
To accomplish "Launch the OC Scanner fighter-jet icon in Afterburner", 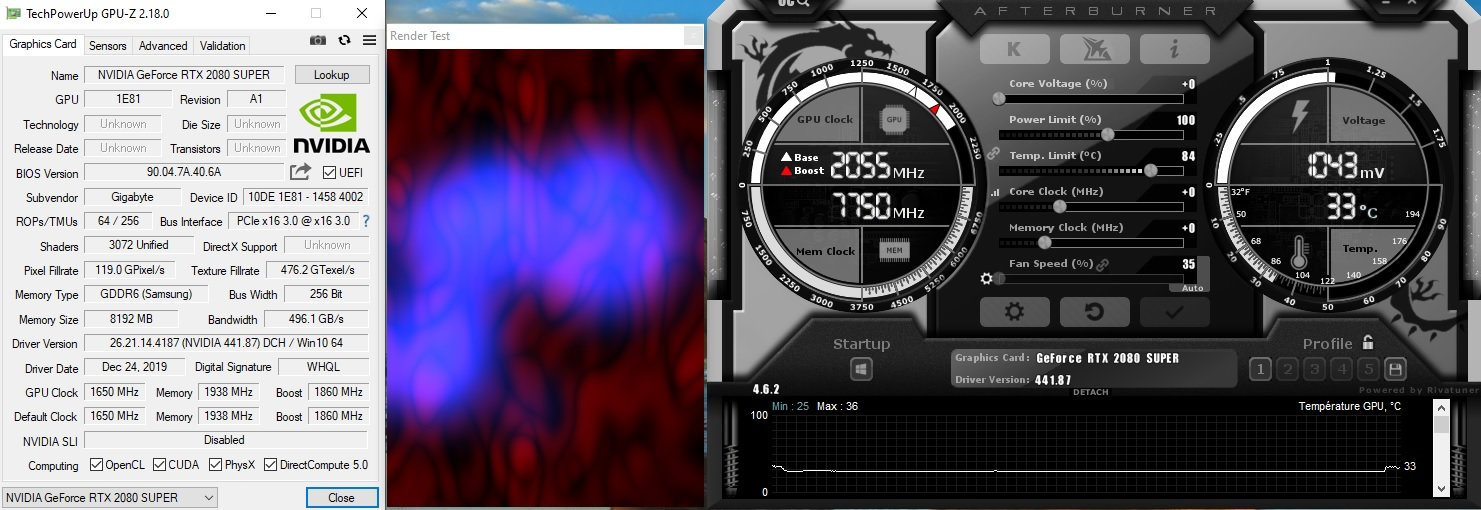I will click(1094, 48).
